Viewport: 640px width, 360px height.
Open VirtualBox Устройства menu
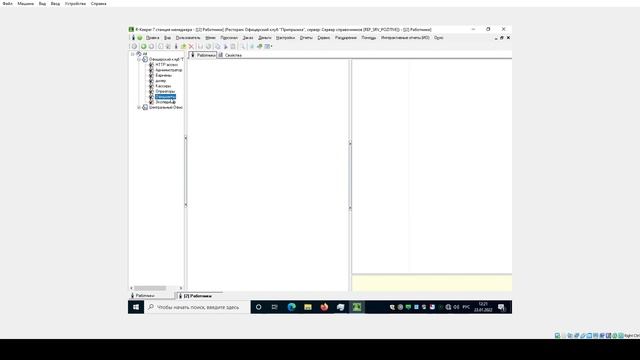click(x=75, y=4)
